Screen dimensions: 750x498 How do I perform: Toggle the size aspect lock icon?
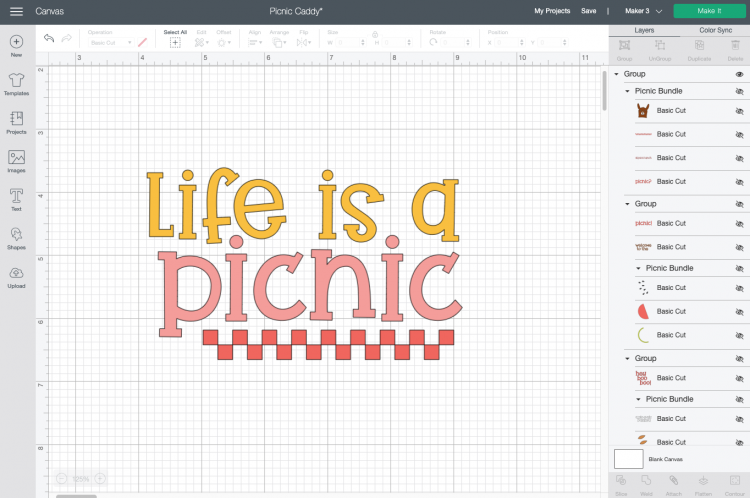(375, 34)
